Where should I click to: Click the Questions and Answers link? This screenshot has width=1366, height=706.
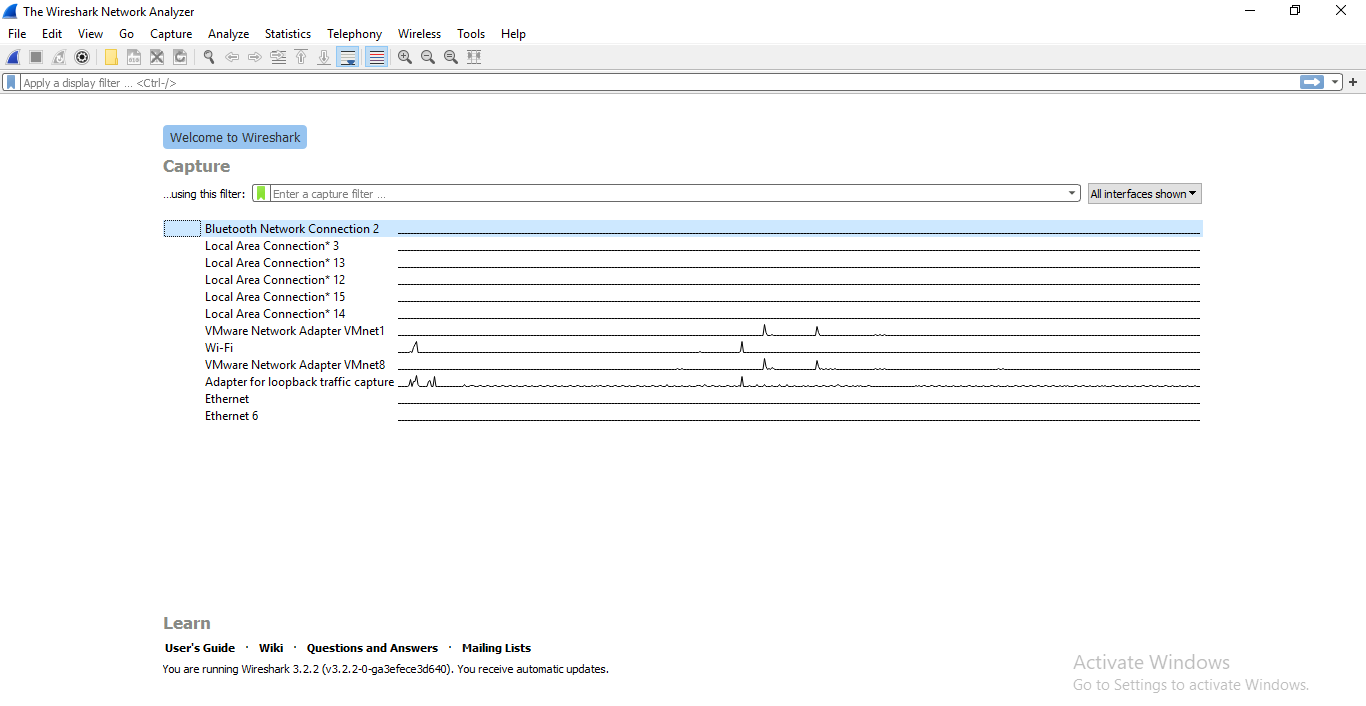pos(372,648)
